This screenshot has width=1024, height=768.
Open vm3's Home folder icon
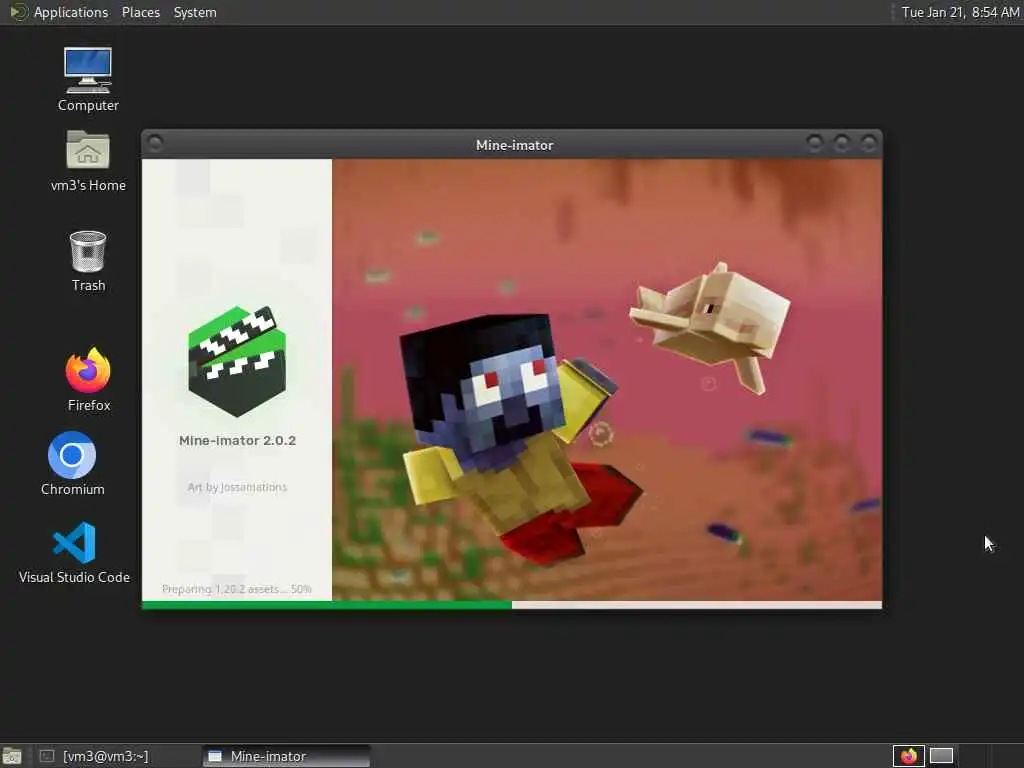pyautogui.click(x=88, y=161)
